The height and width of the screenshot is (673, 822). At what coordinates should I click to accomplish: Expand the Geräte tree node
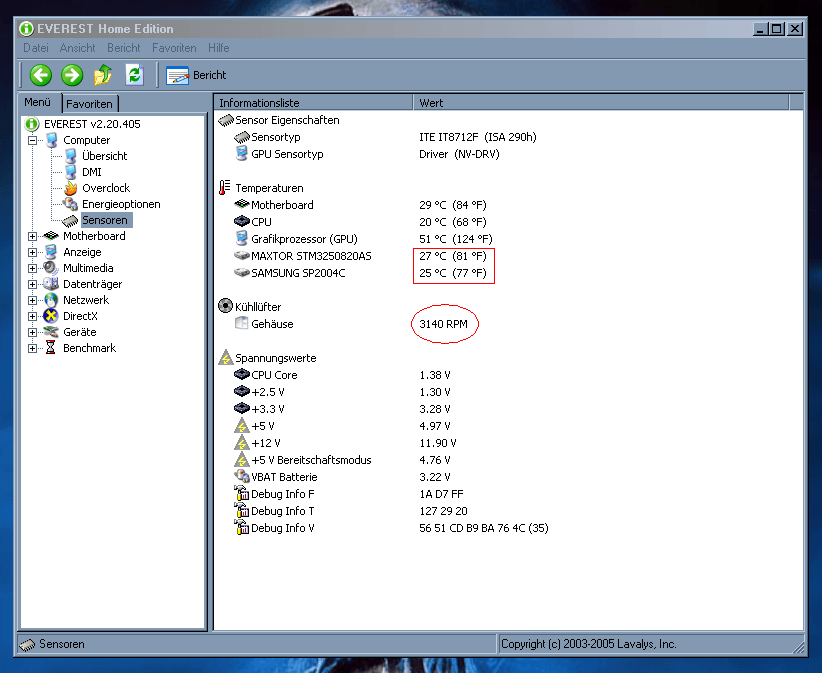33,332
